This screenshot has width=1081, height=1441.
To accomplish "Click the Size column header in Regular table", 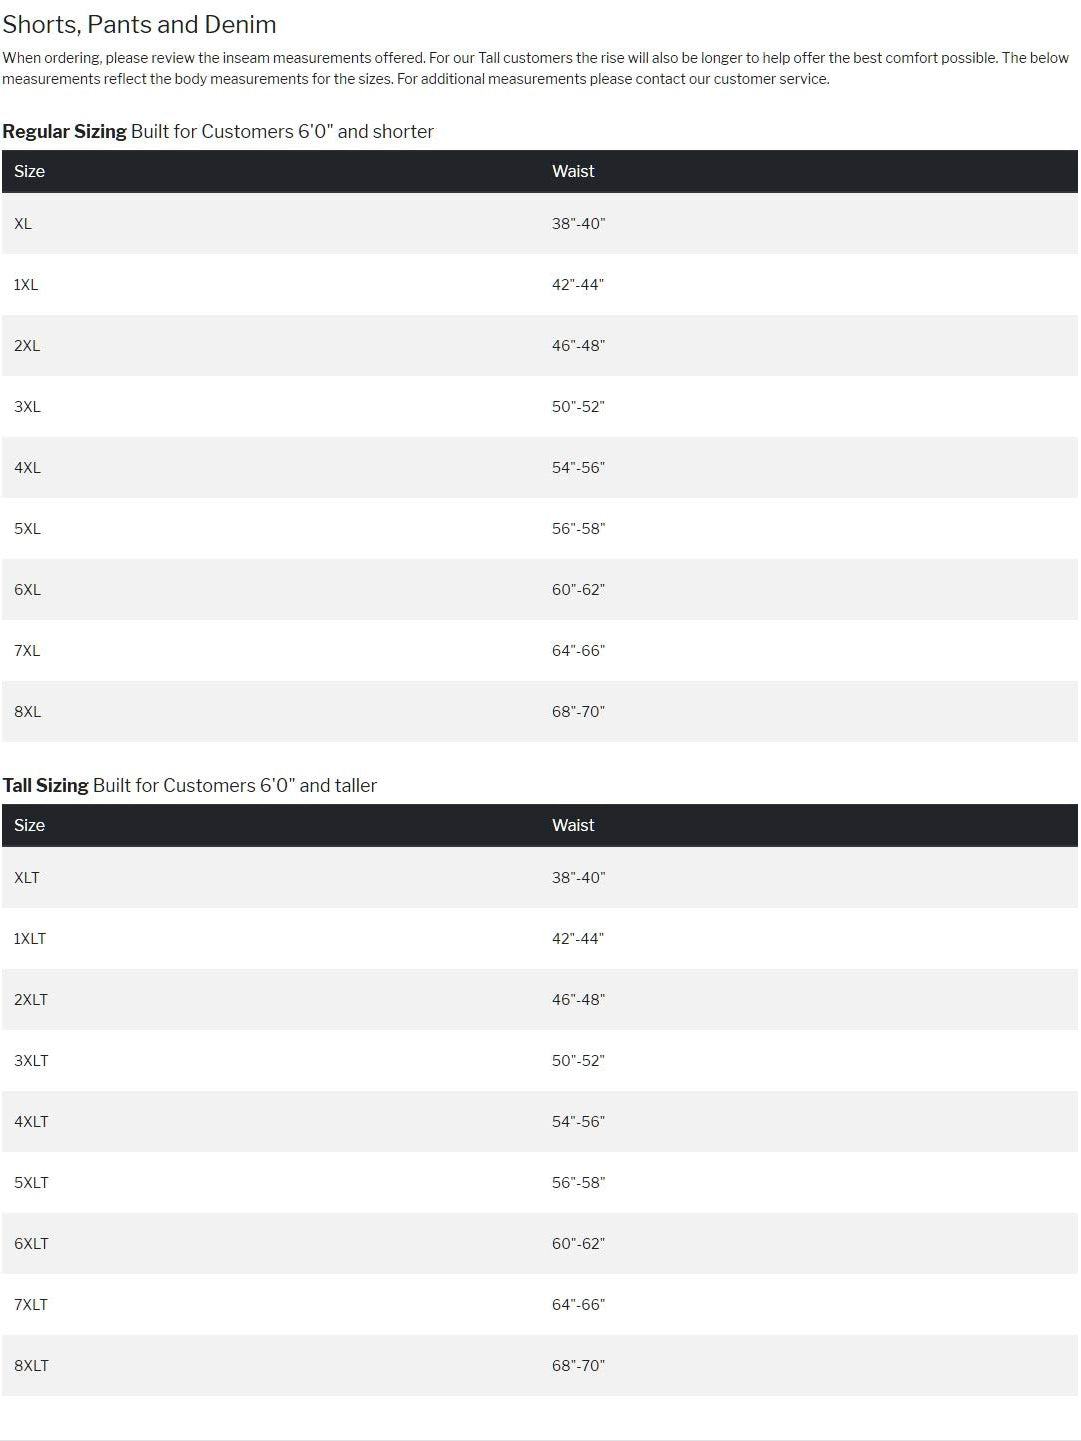I will click(x=29, y=171).
